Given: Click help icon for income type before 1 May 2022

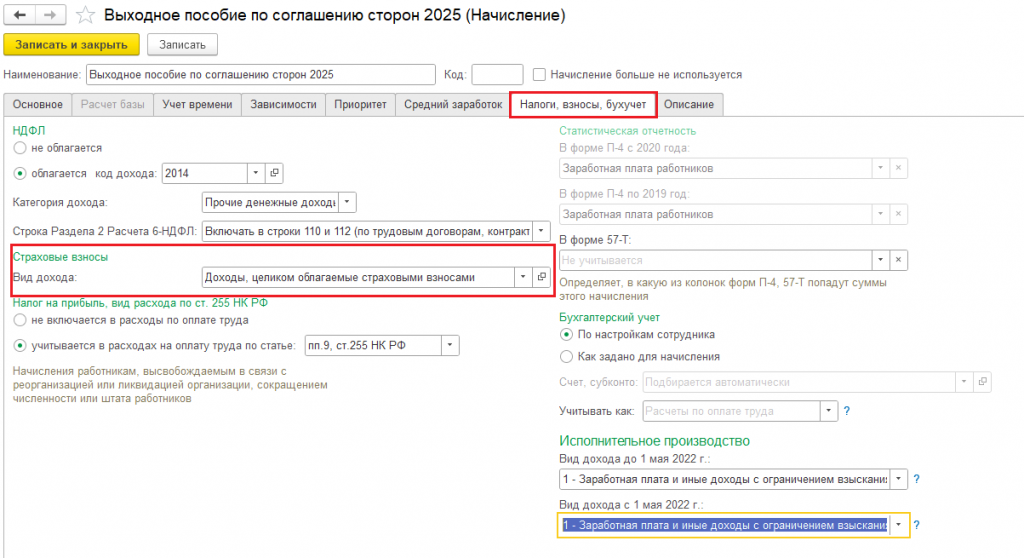Looking at the screenshot, I should [916, 480].
